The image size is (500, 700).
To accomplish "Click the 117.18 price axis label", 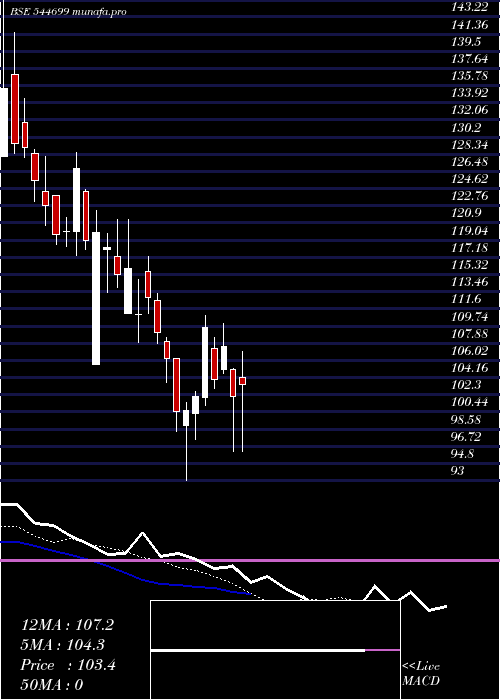I will click(x=469, y=248).
